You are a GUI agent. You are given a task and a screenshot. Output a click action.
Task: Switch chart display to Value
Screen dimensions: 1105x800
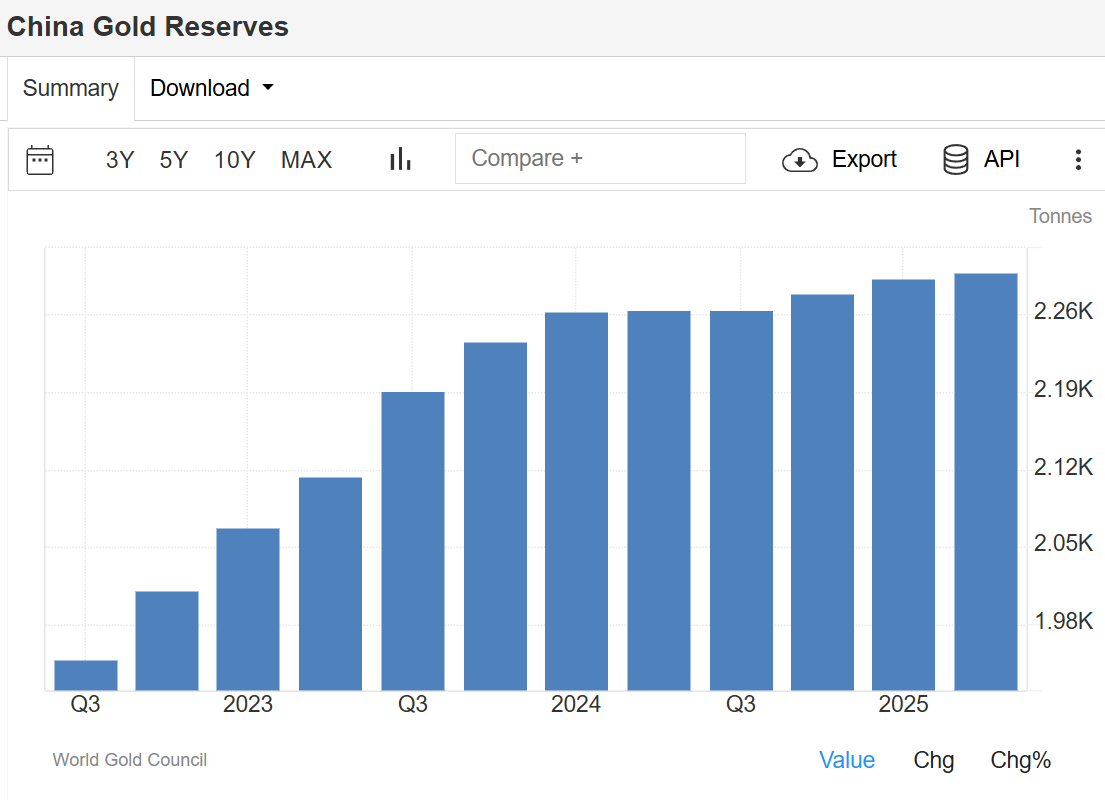coord(847,760)
